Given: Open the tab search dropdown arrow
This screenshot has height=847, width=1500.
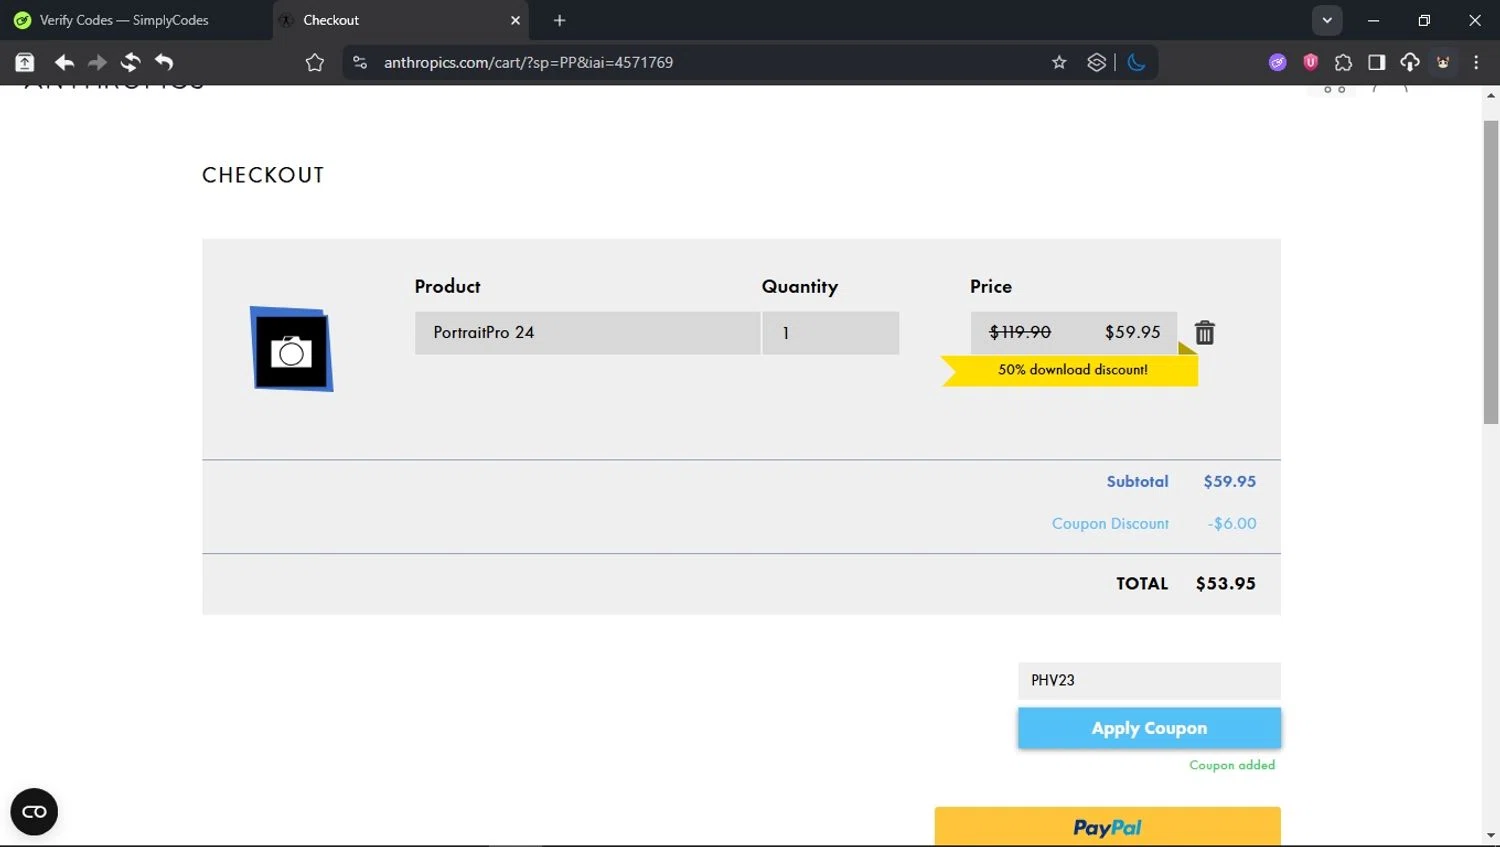Looking at the screenshot, I should coord(1327,20).
